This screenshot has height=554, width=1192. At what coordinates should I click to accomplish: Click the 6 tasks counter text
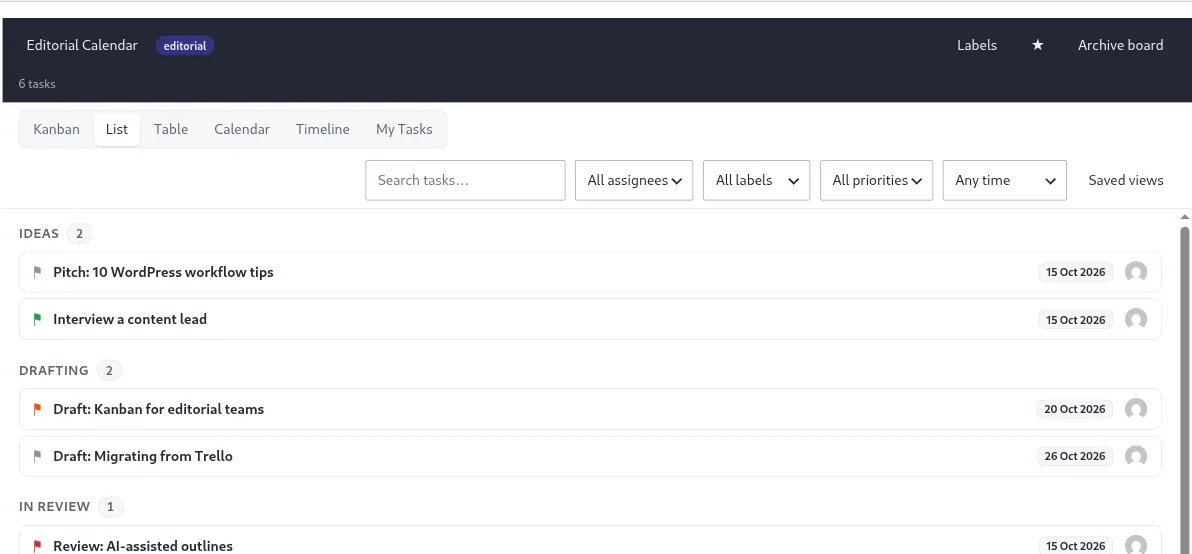pyautogui.click(x=37, y=84)
